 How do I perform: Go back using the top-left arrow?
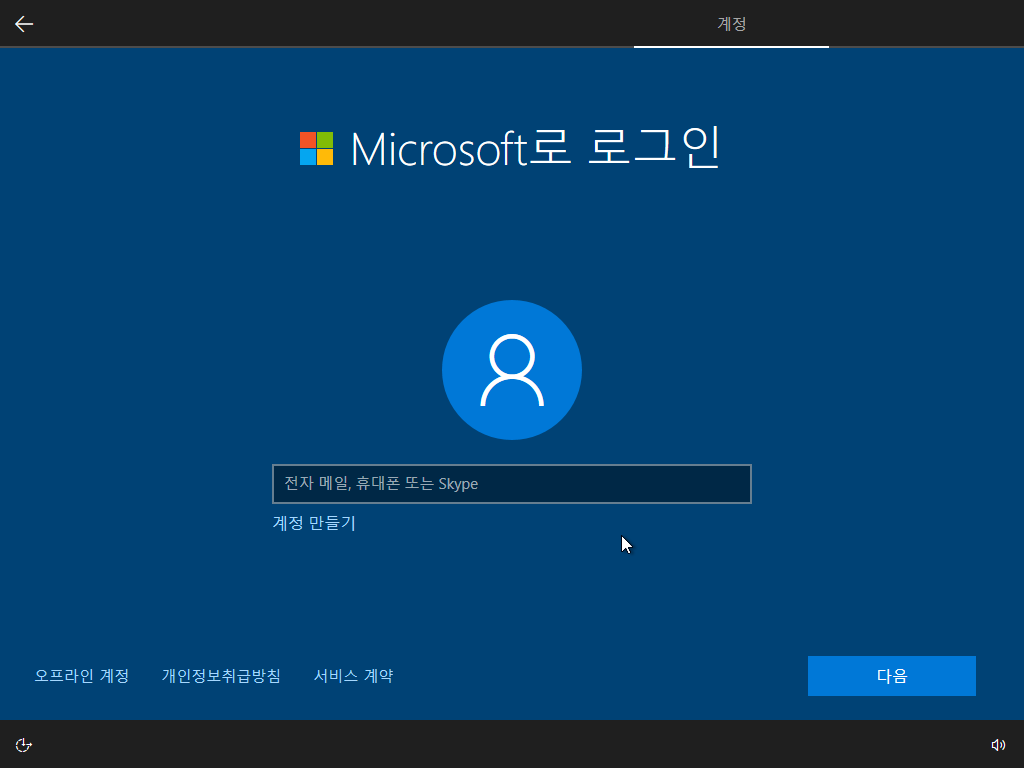24,24
